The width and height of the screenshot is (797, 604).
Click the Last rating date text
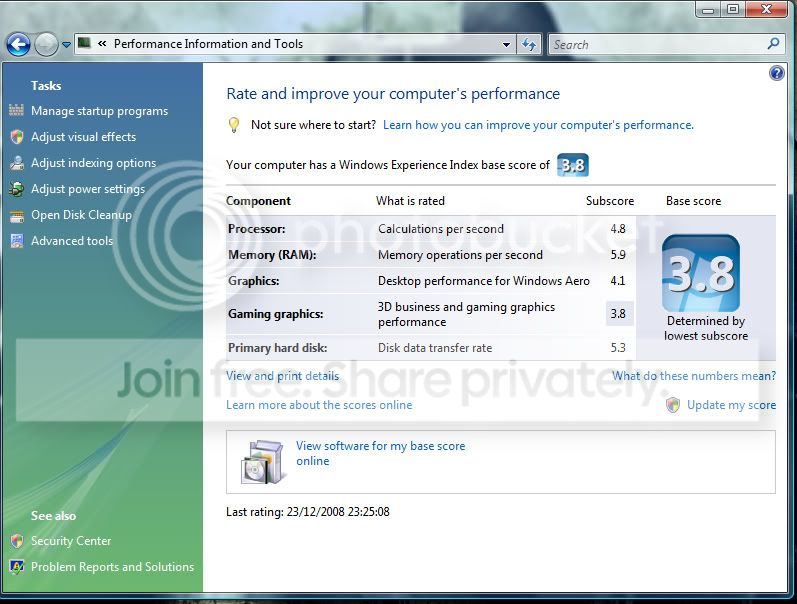pos(308,512)
